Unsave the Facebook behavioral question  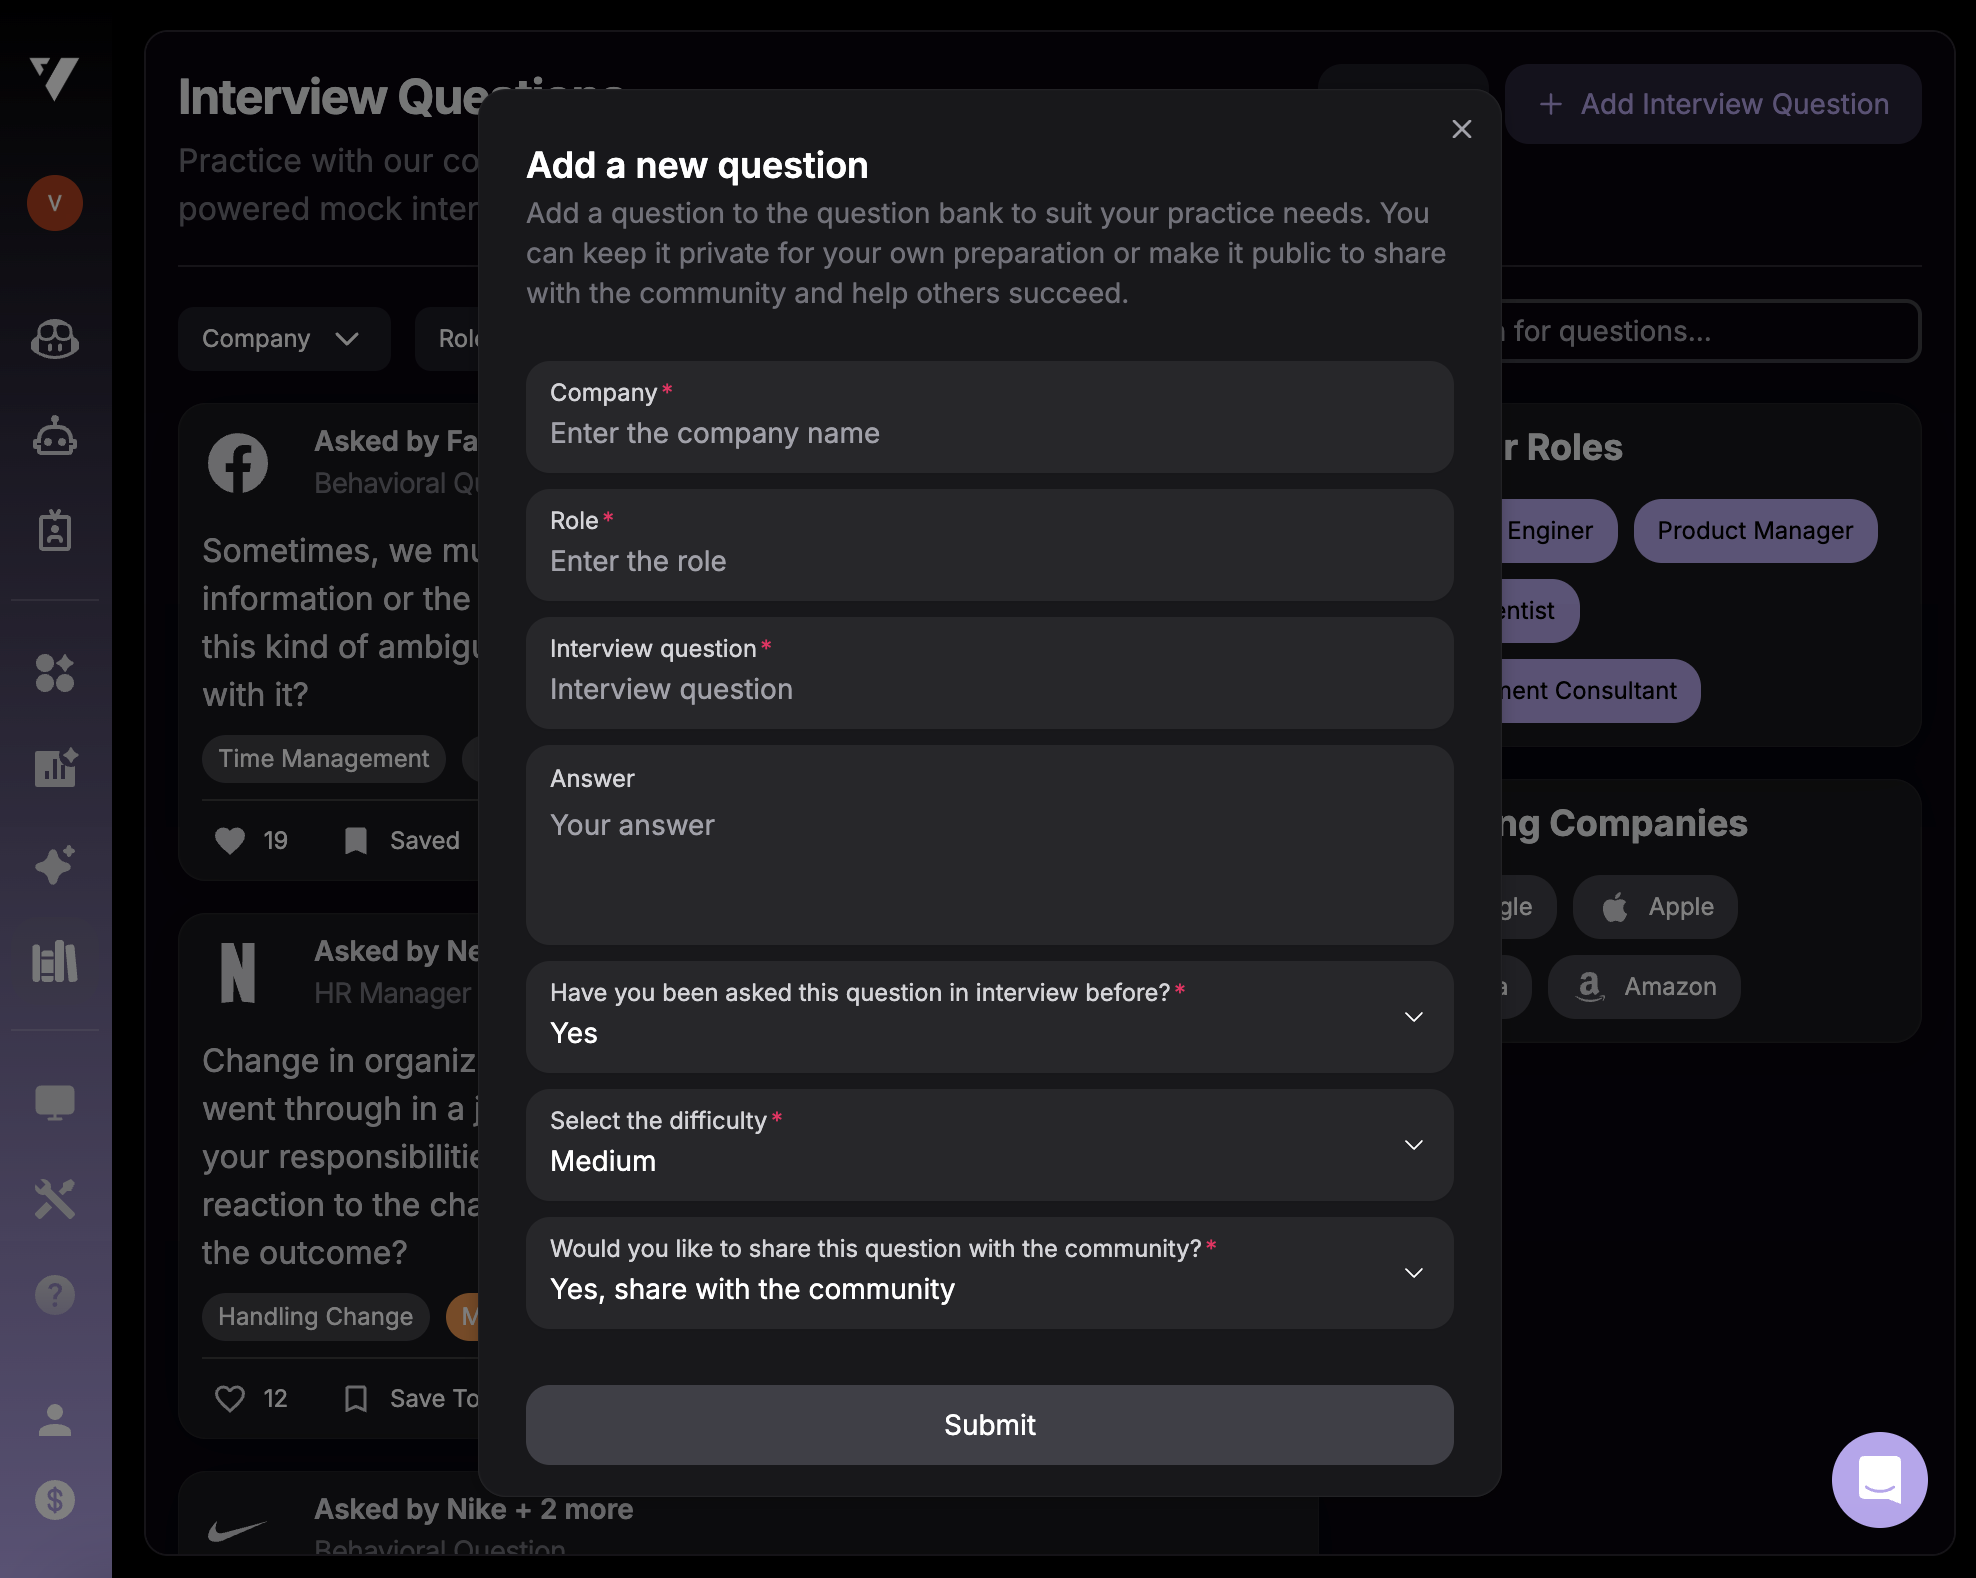(x=356, y=840)
